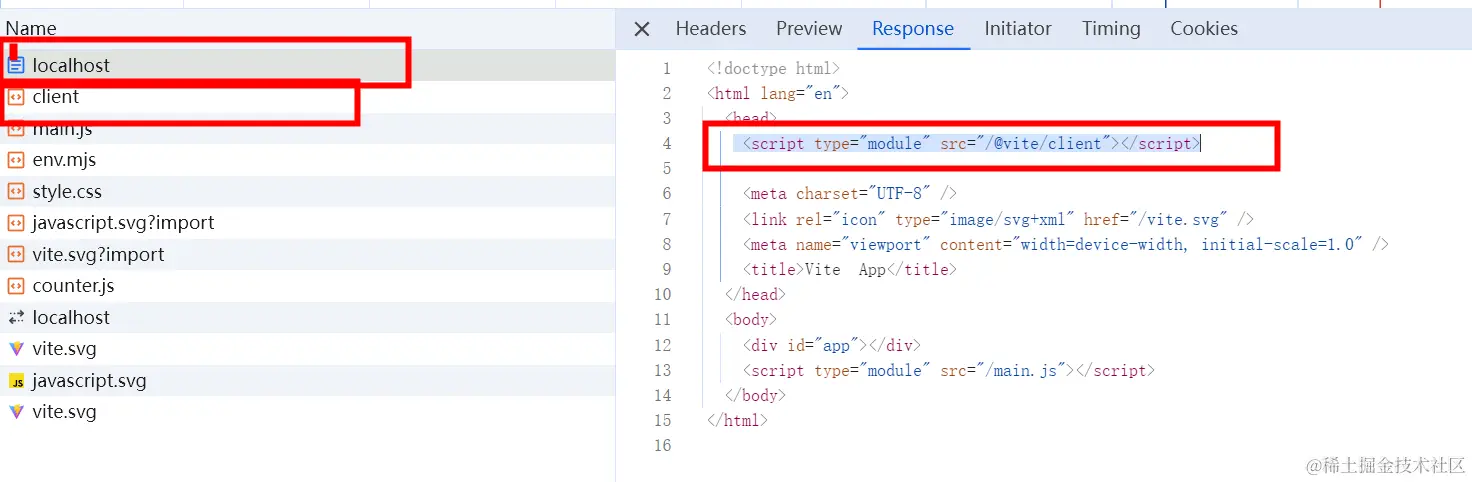Click the closing head tag line
The width and height of the screenshot is (1472, 482).
(x=755, y=295)
